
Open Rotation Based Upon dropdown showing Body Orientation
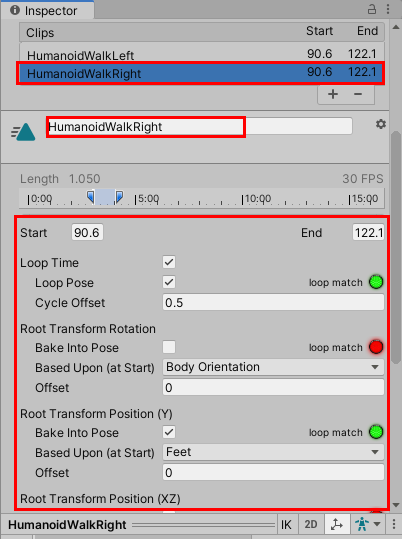click(x=273, y=367)
